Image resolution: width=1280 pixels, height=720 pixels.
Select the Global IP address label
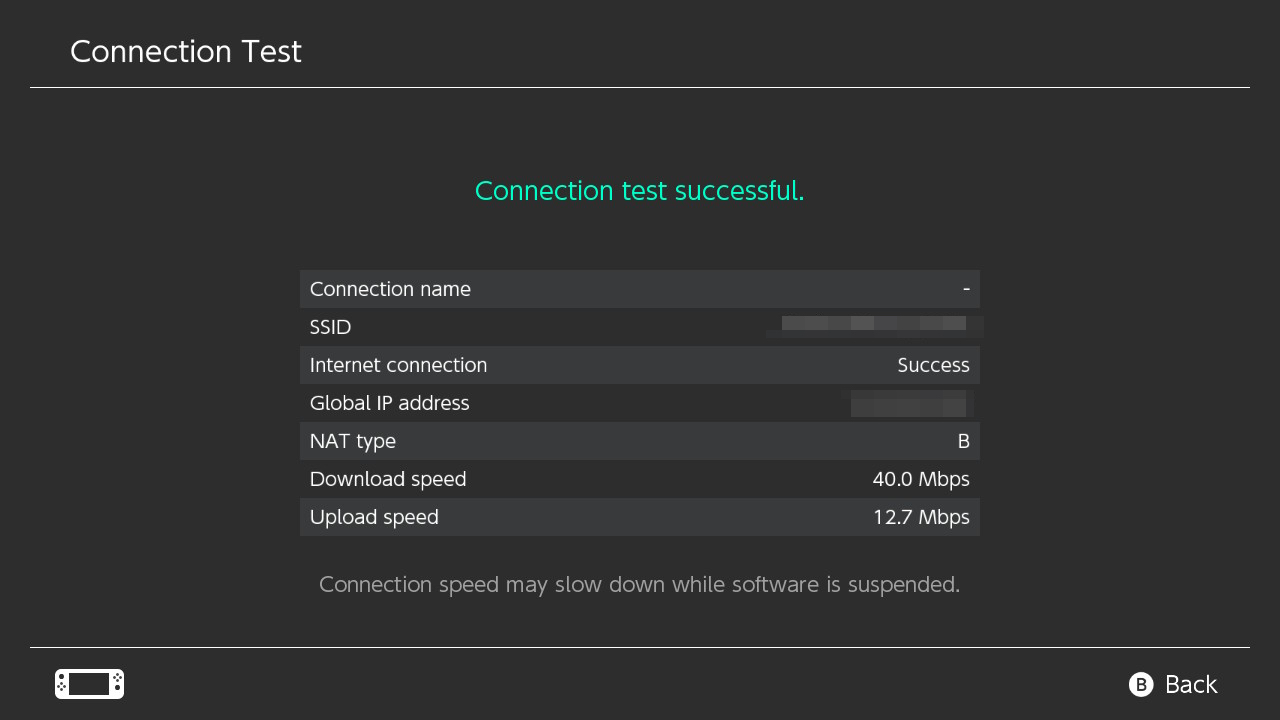click(x=389, y=403)
